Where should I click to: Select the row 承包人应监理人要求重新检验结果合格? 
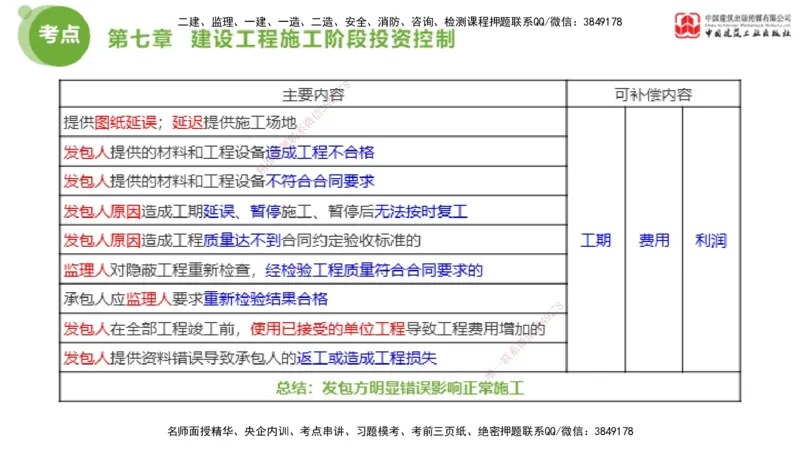(313, 299)
